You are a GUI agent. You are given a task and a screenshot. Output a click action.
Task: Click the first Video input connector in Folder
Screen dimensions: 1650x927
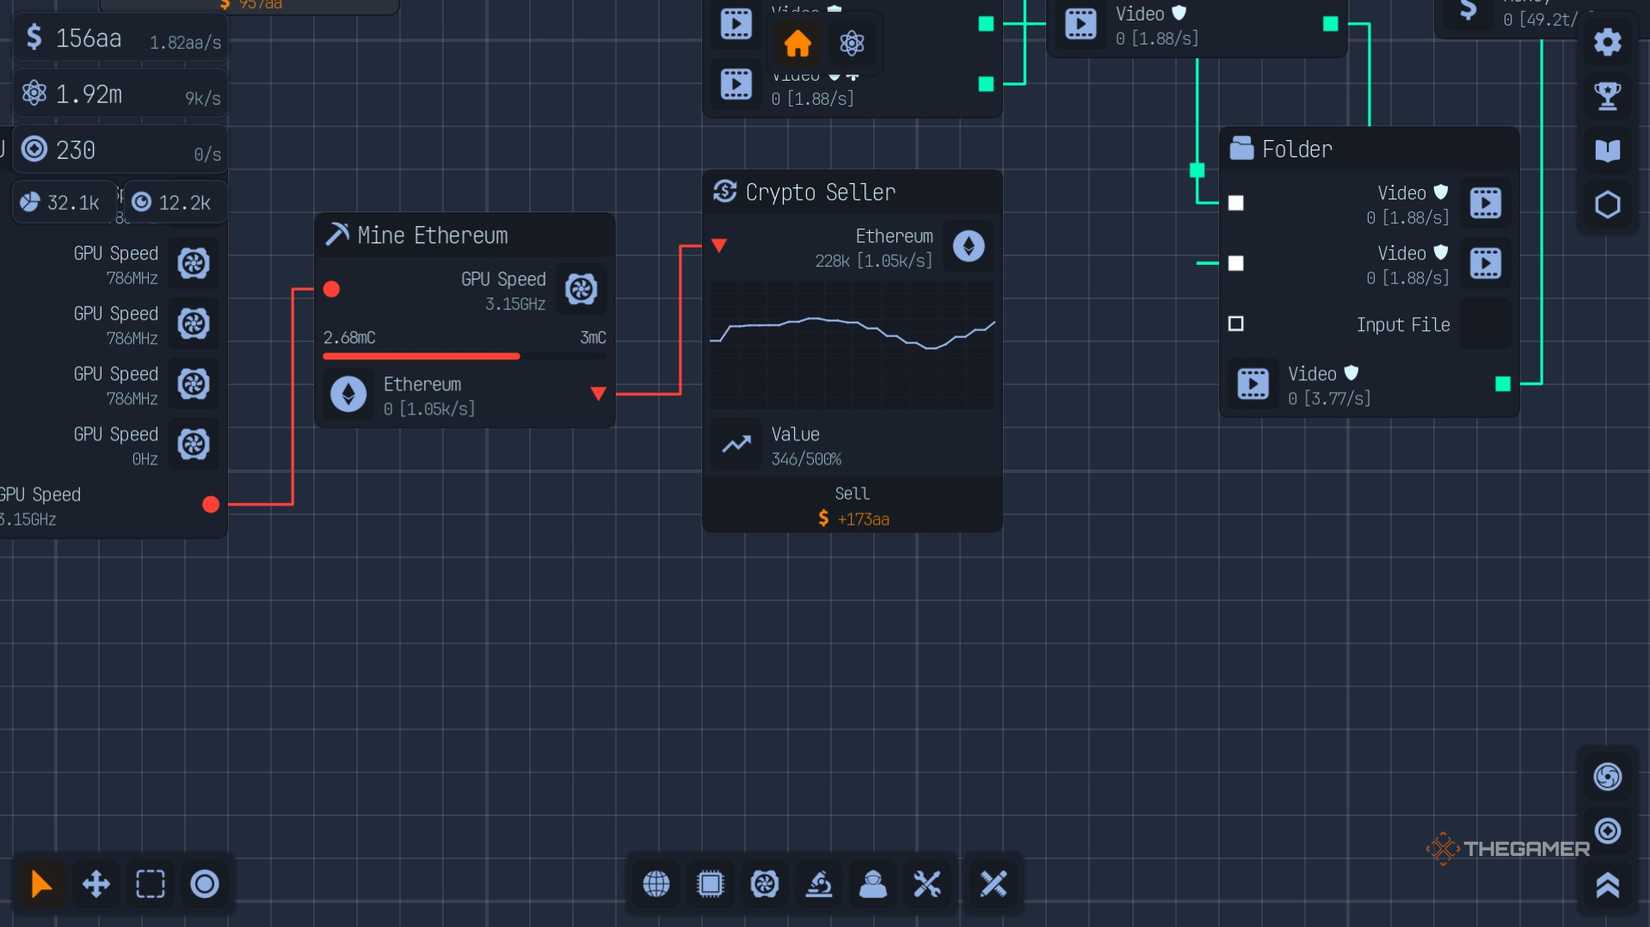pyautogui.click(x=1236, y=203)
